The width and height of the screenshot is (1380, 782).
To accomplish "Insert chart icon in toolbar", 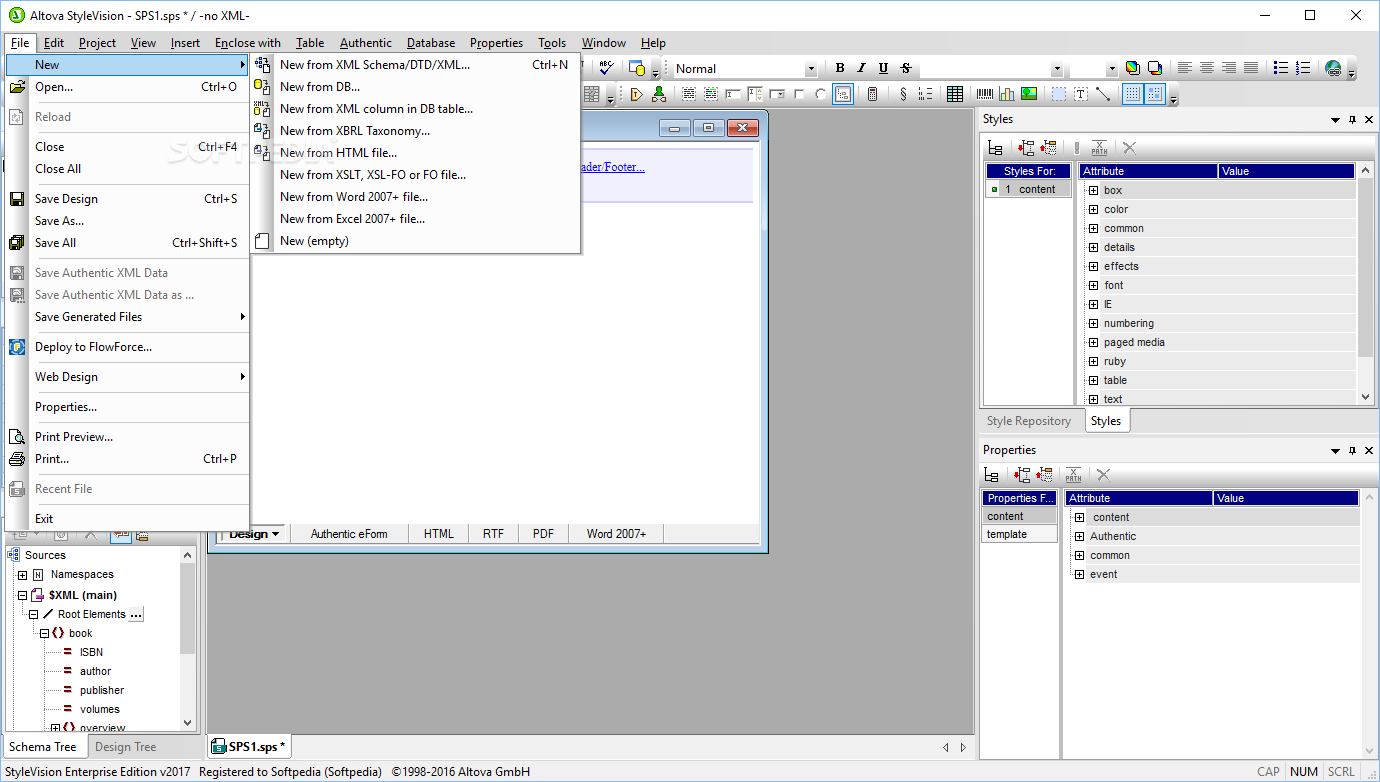I will pyautogui.click(x=1007, y=94).
